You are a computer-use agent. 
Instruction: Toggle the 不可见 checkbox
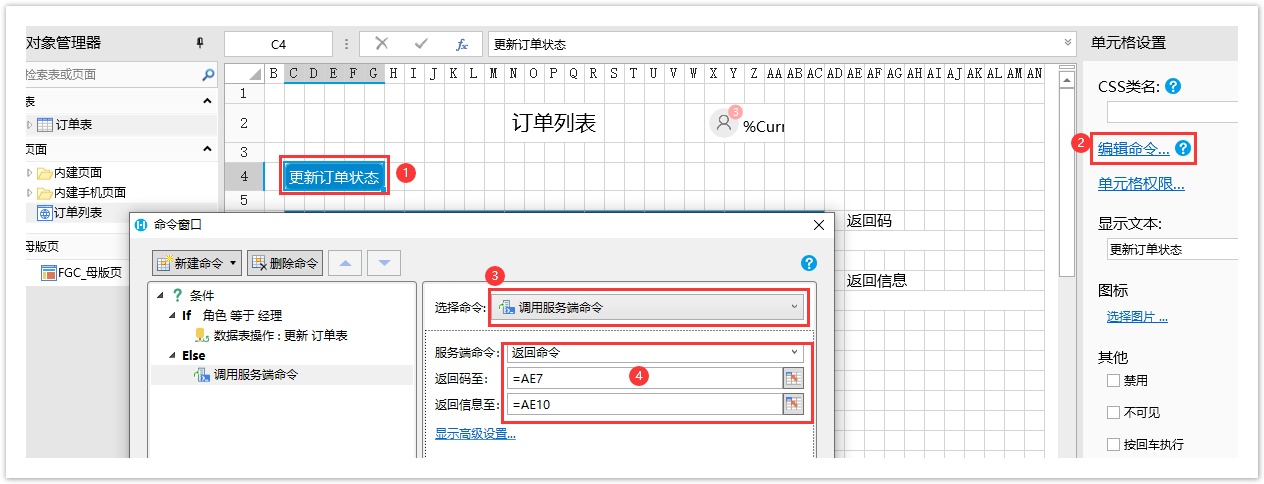coord(1113,413)
